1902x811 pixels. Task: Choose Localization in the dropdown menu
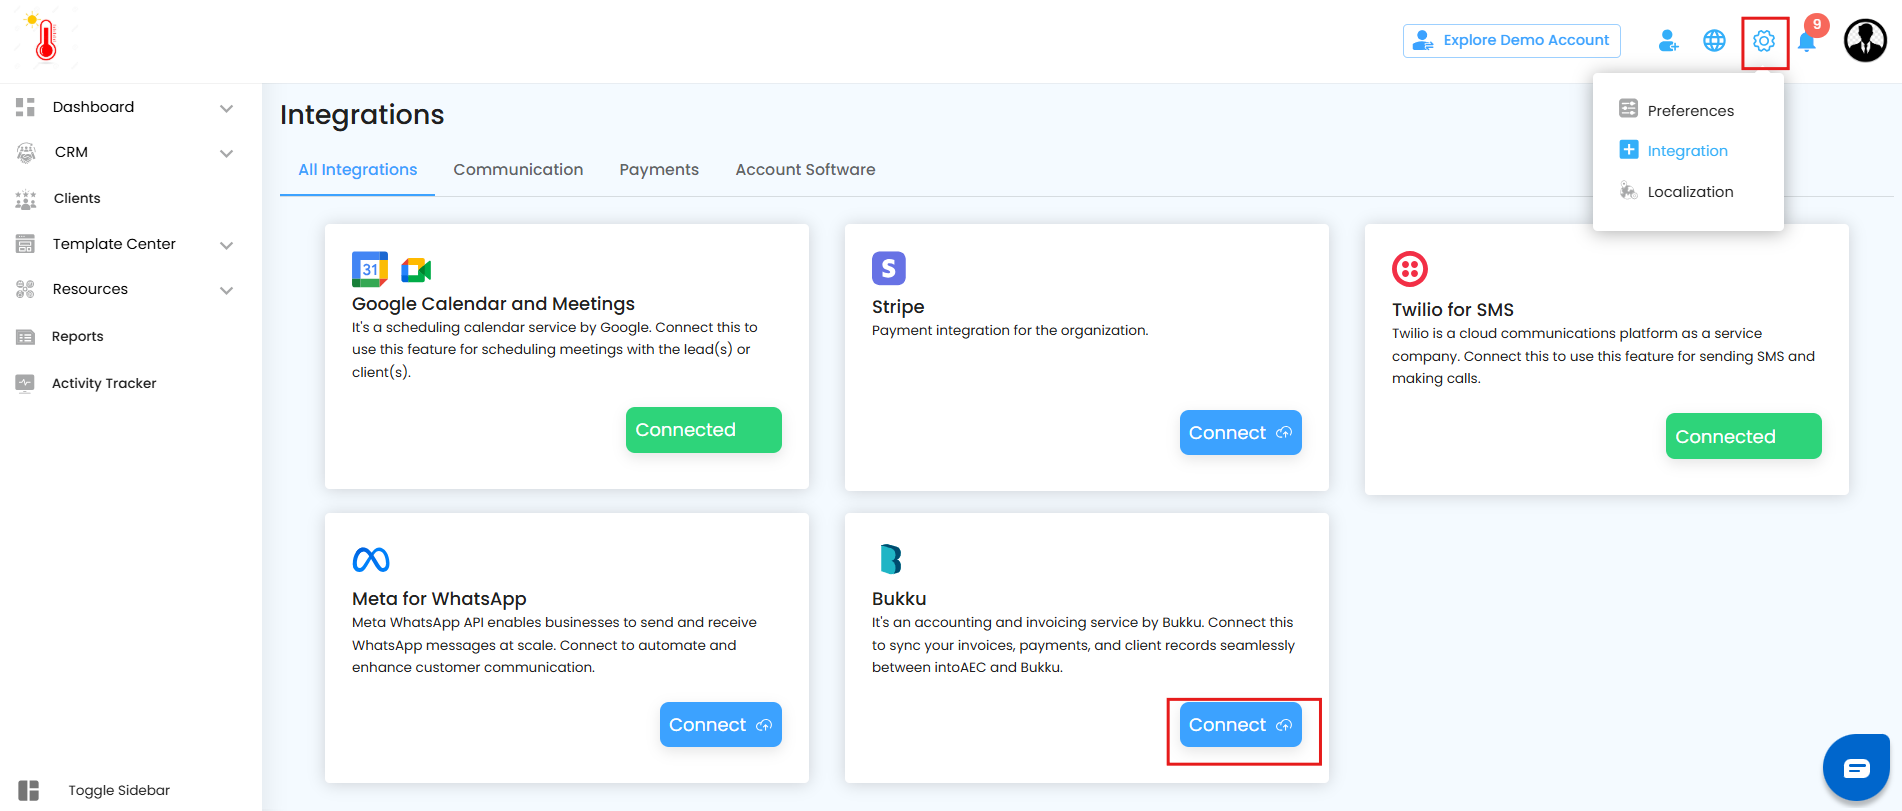tap(1690, 192)
